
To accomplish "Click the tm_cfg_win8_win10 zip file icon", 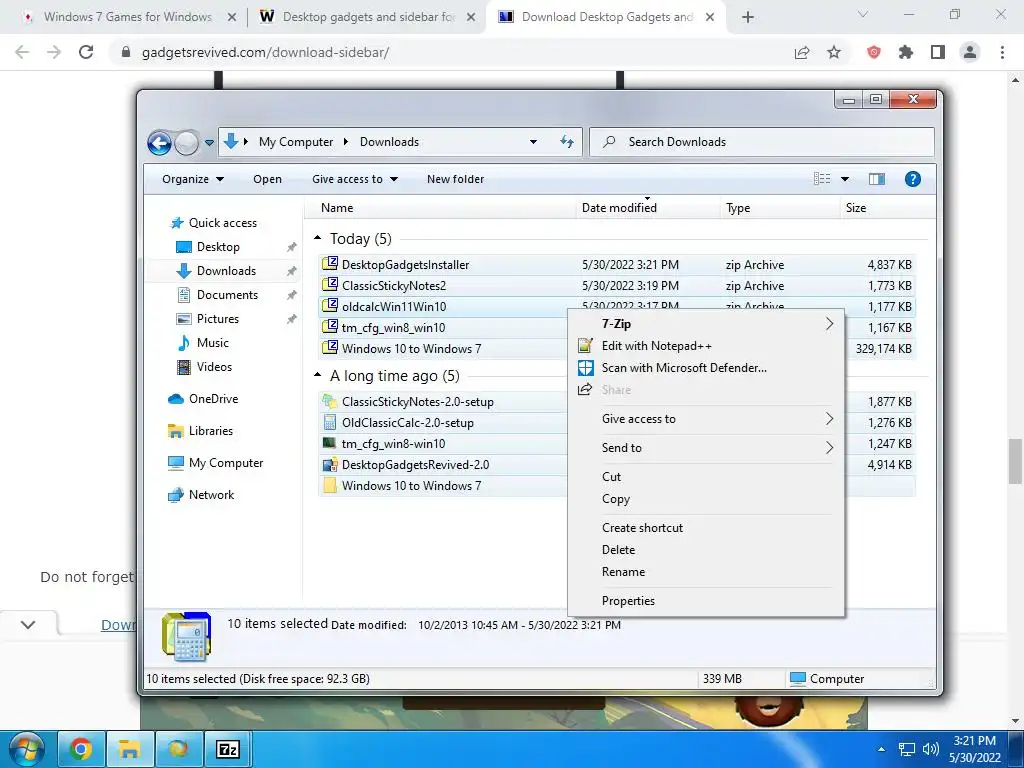I will [x=330, y=327].
